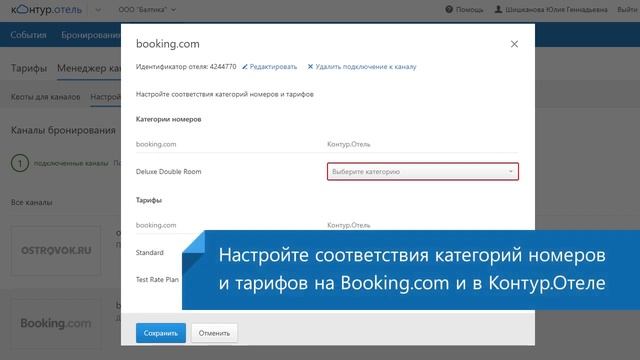Screen dimensions: 640x360
Task: Open the Помощь link in the header
Action: coord(469,9)
